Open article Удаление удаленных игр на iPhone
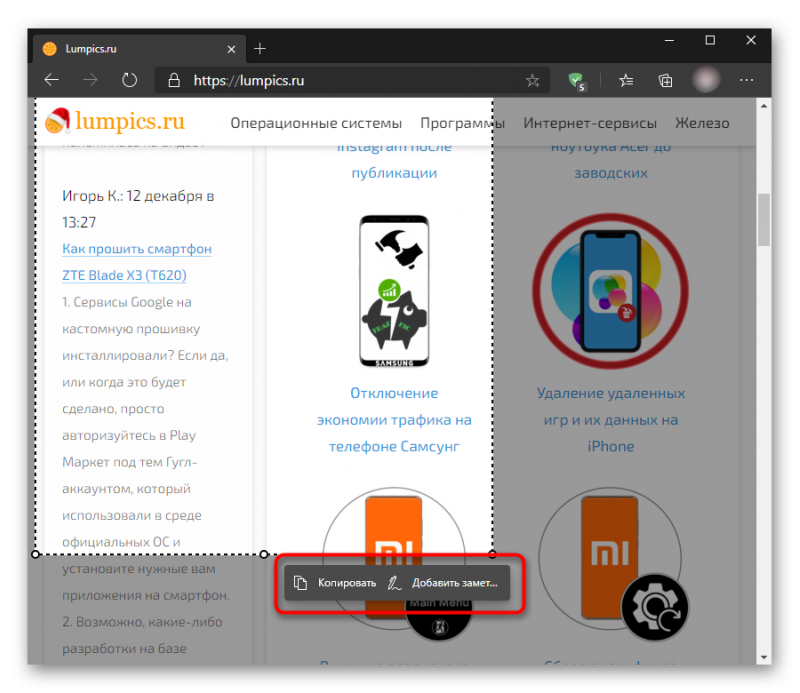This screenshot has height=693, width=800. [611, 419]
